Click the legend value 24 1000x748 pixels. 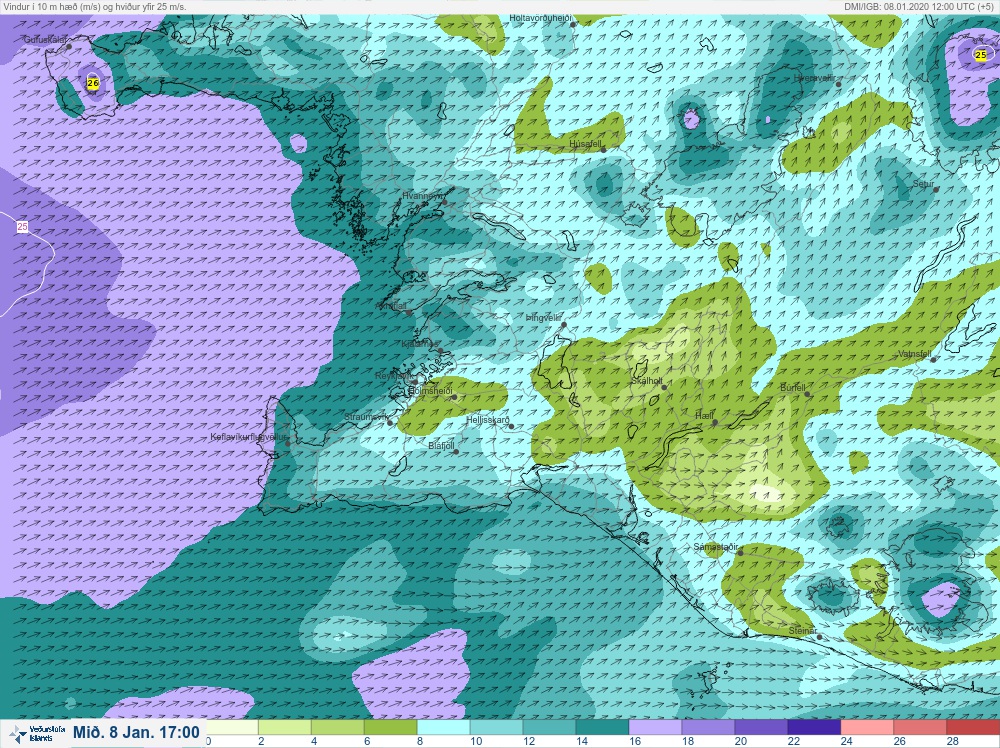point(846,742)
